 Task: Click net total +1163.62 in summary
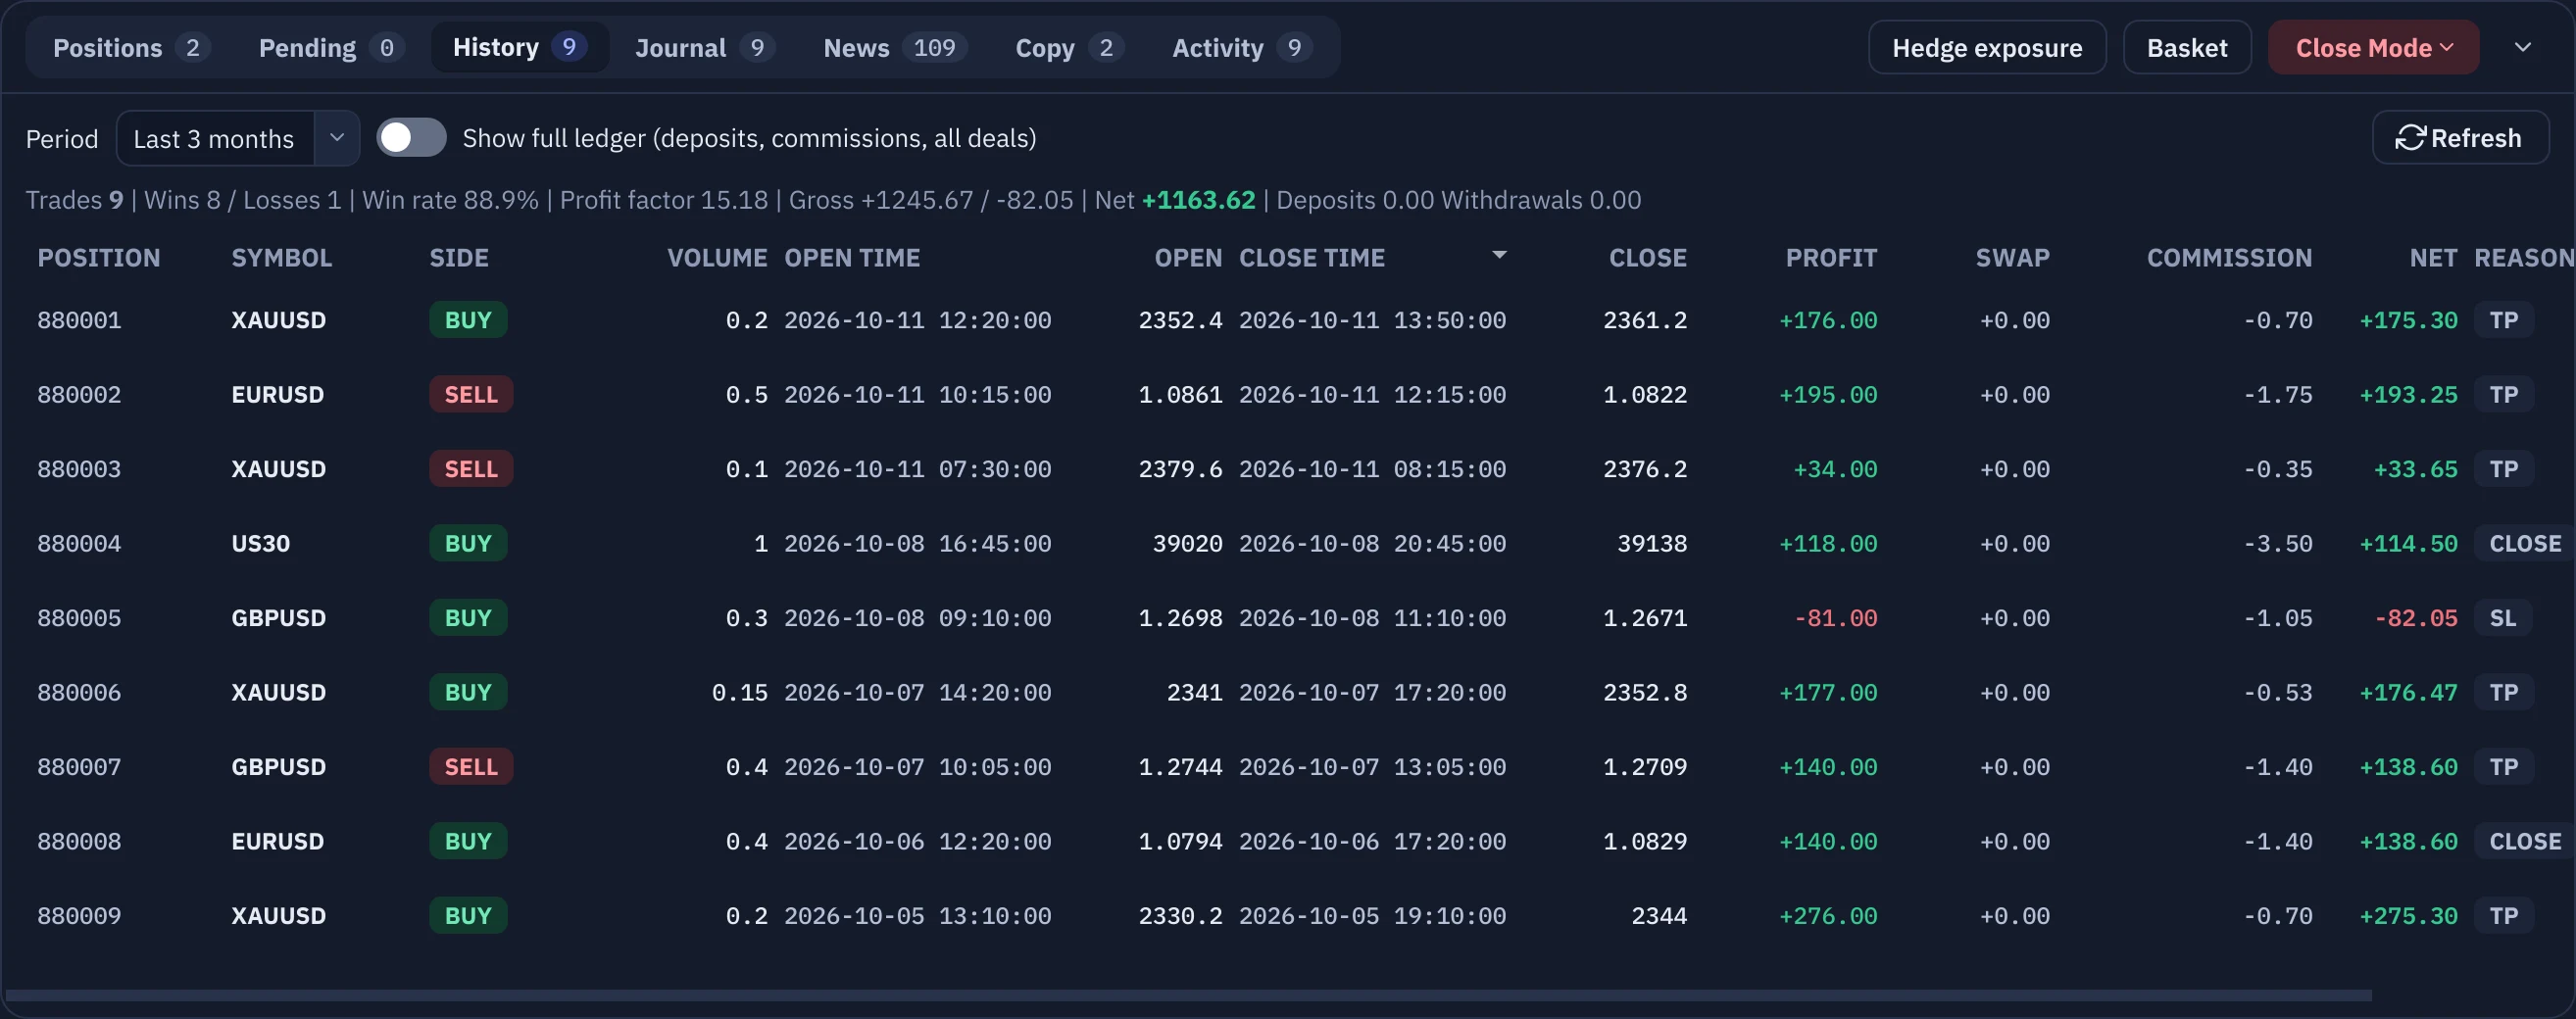[x=1198, y=200]
